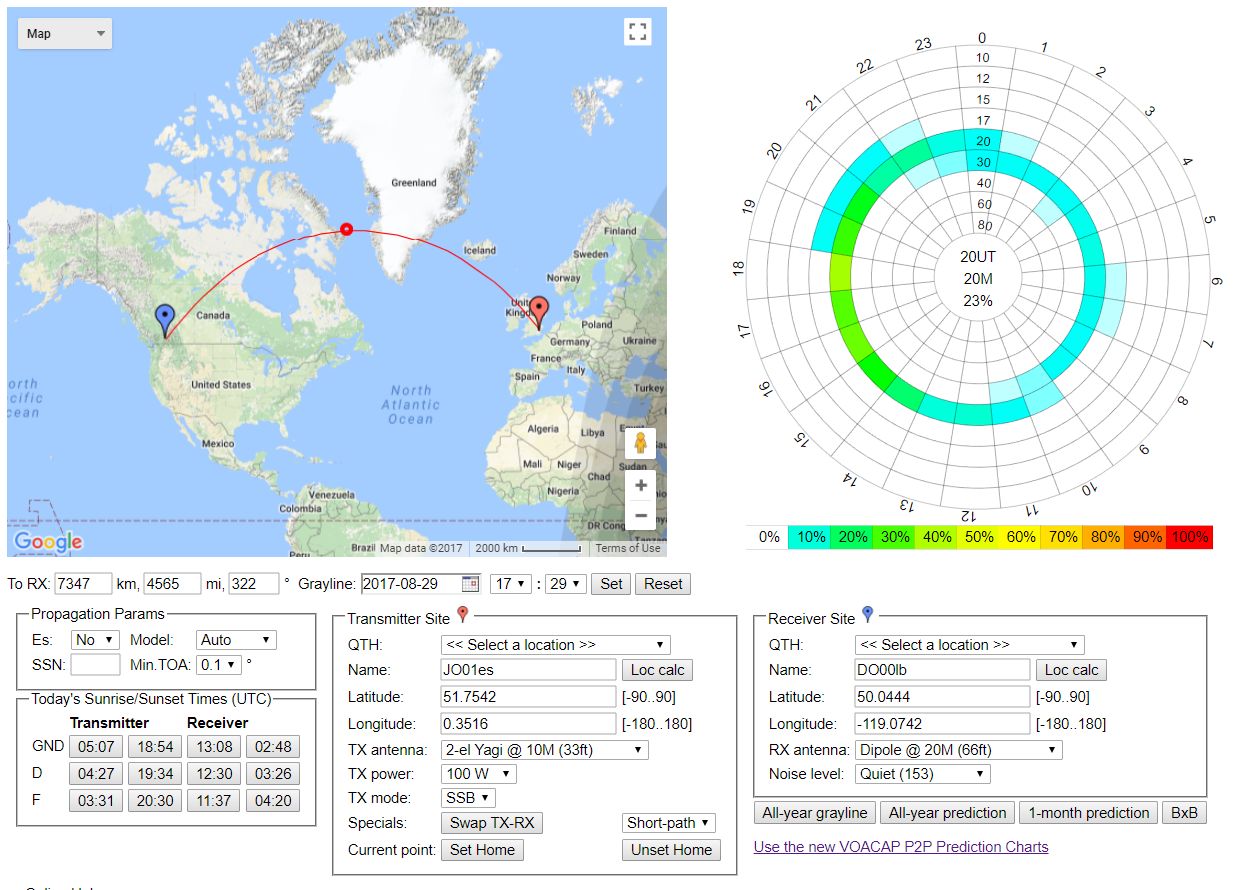
Task: Click the Street View pegman icon
Action: pyautogui.click(x=640, y=443)
